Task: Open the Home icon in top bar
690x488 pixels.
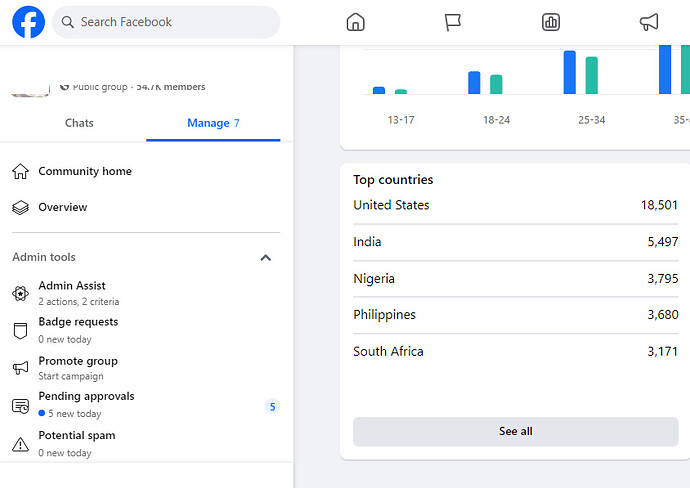Action: point(356,22)
